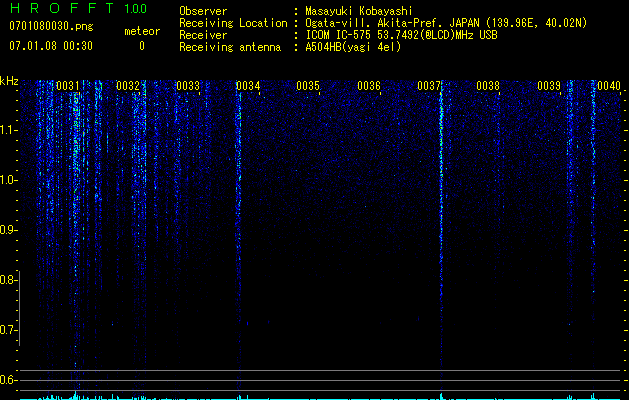The height and width of the screenshot is (400, 629).
Task: Click the 1.1 kHz axis label
Action: click(x=8, y=130)
